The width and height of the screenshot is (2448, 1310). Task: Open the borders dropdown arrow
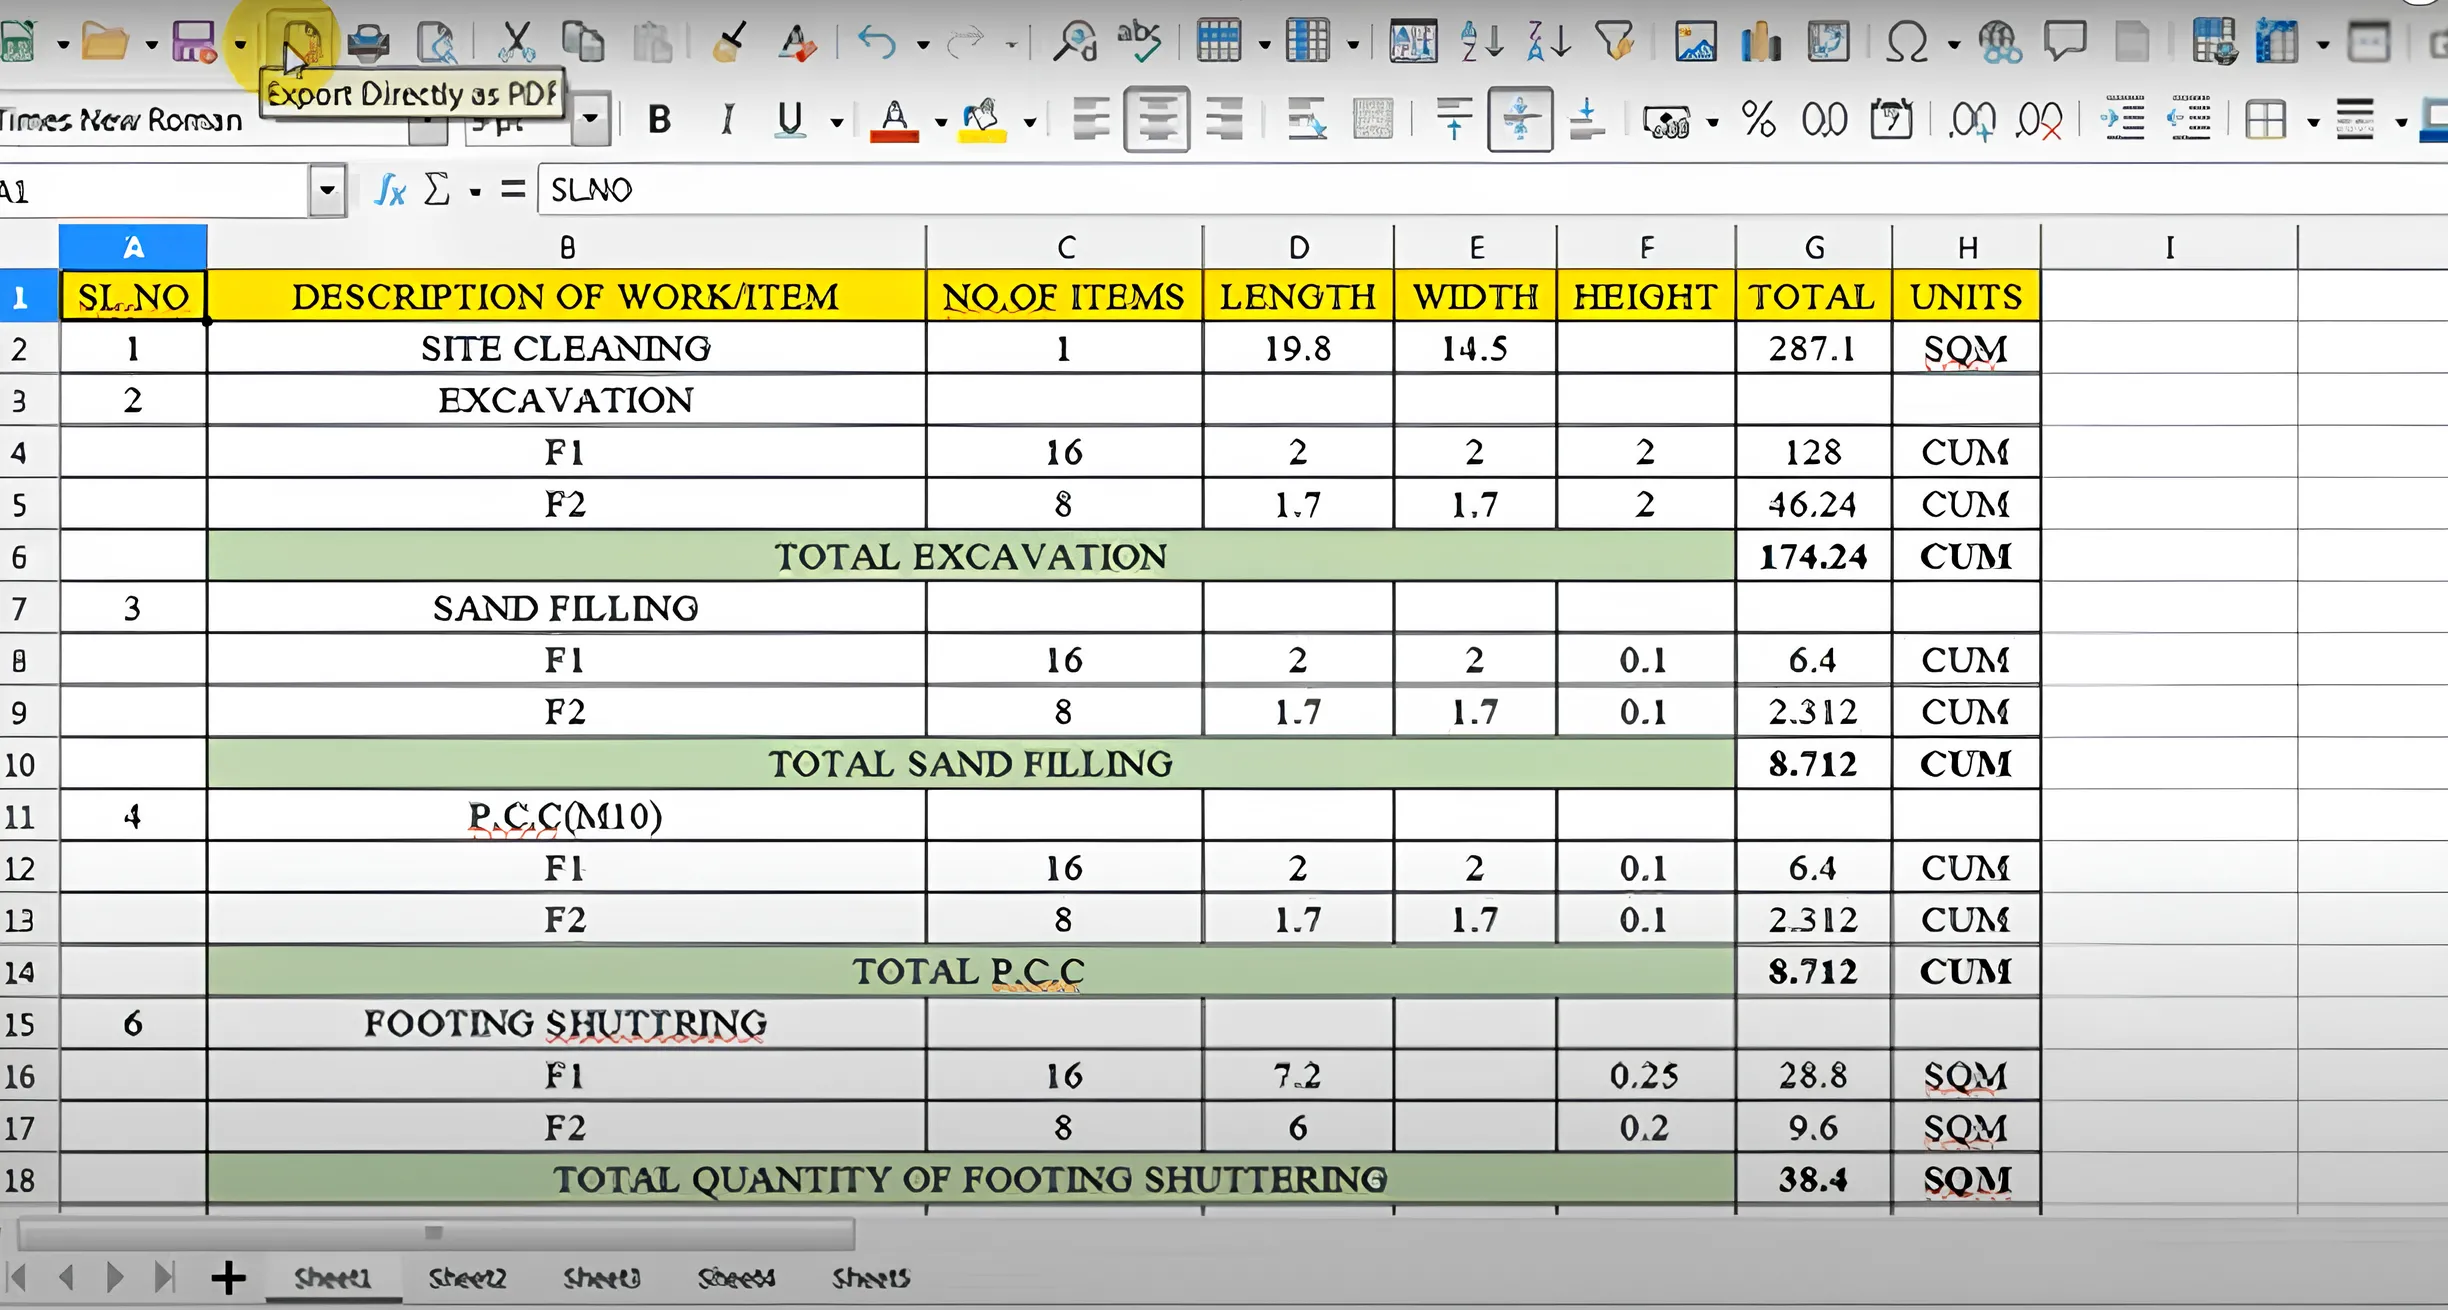tap(2312, 118)
